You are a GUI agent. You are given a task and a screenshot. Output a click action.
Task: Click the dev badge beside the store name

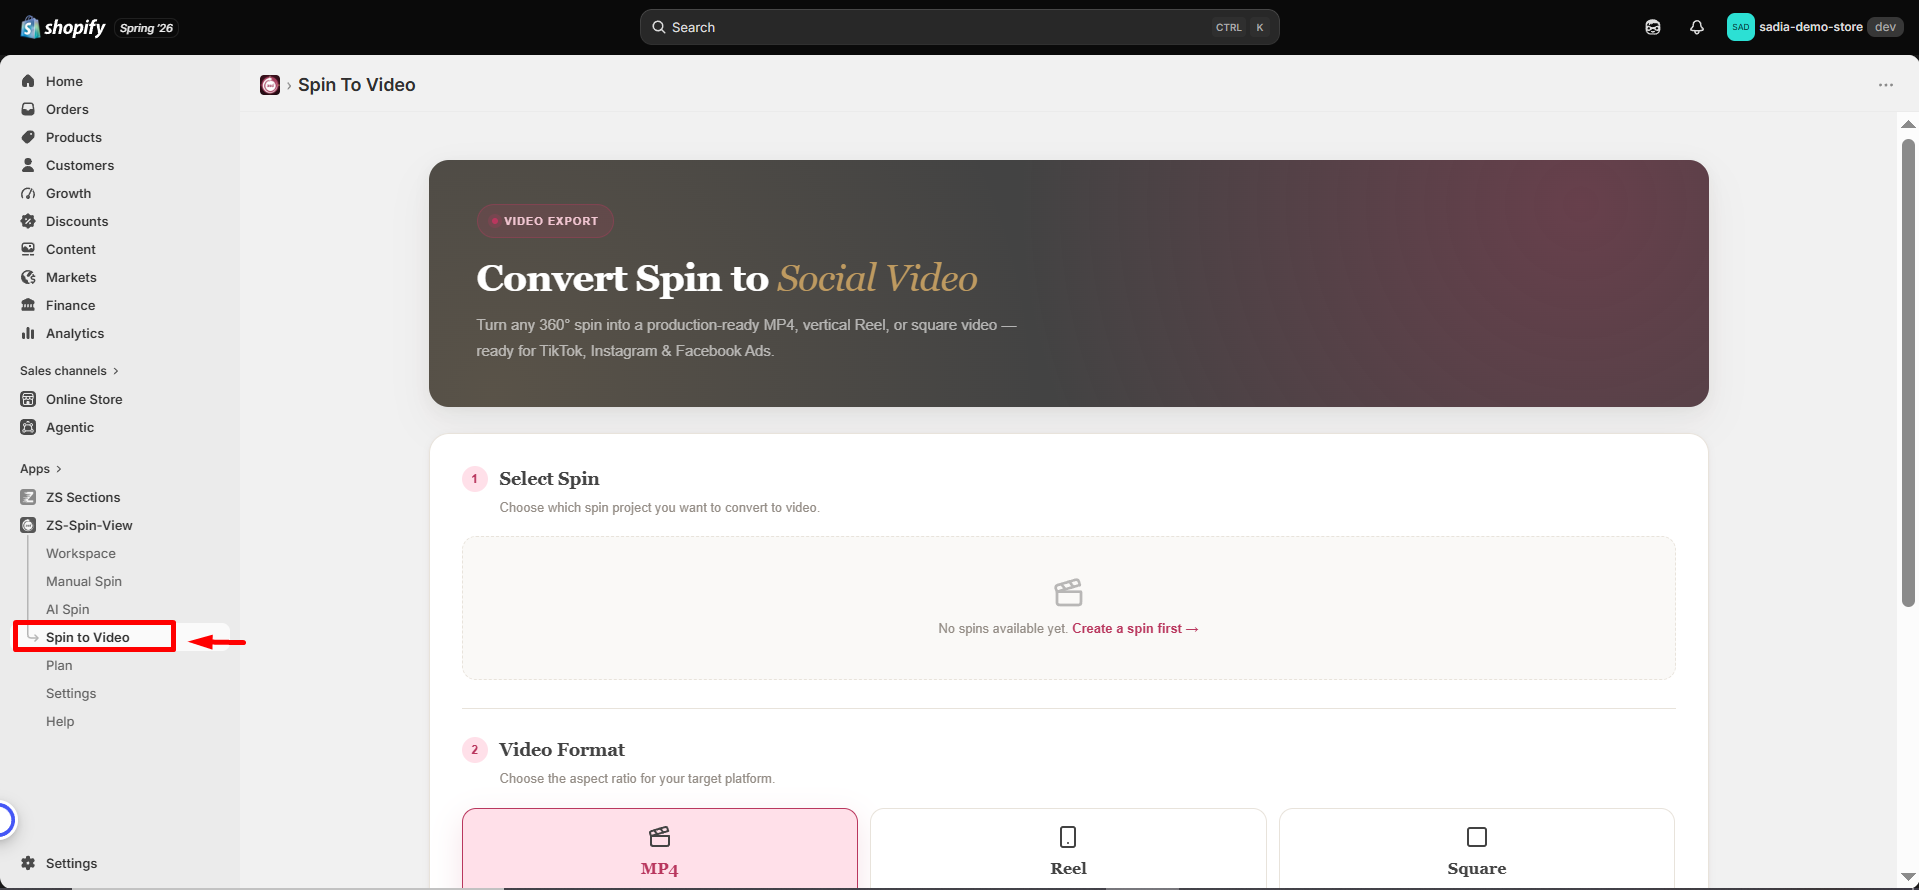(1885, 27)
